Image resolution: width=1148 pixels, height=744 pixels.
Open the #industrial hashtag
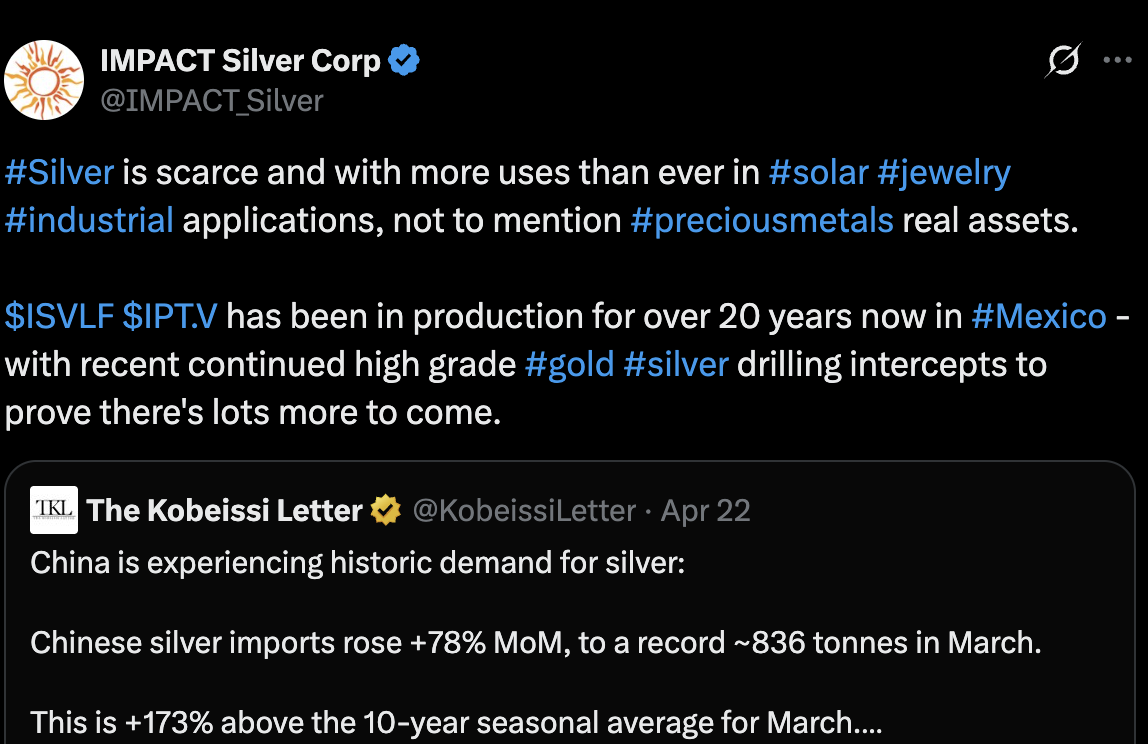pyautogui.click(x=89, y=219)
